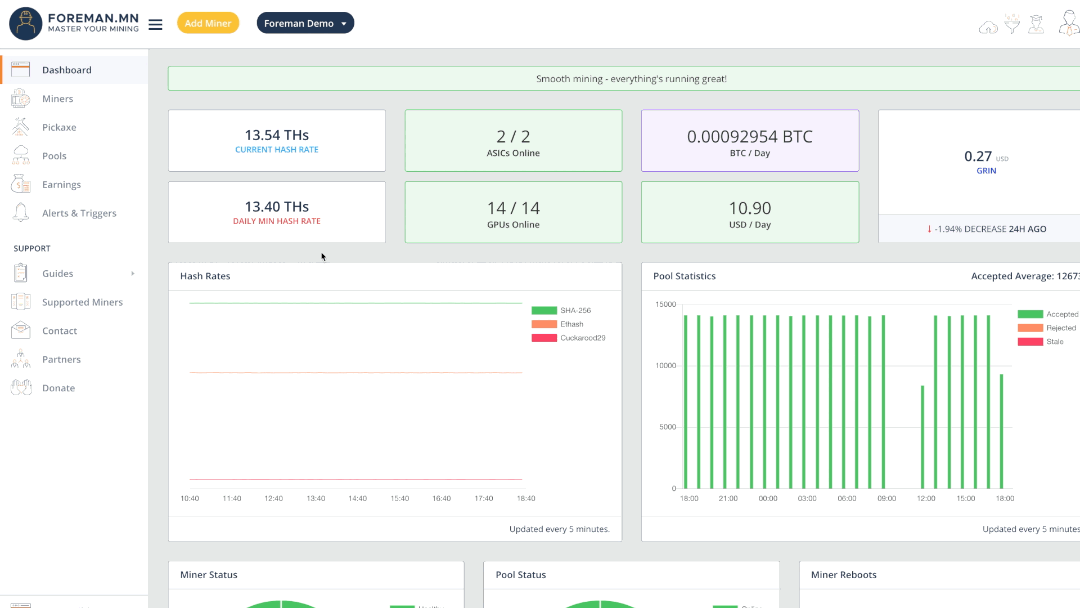Open the Guides menu item

[57, 273]
